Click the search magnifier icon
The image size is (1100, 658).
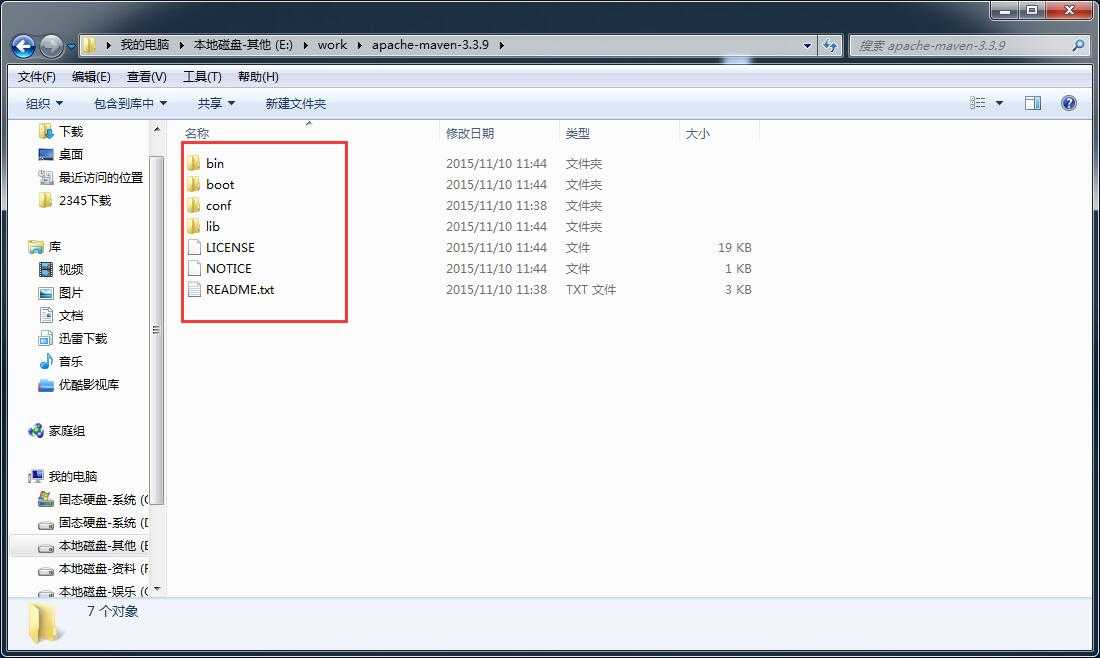(x=1078, y=46)
